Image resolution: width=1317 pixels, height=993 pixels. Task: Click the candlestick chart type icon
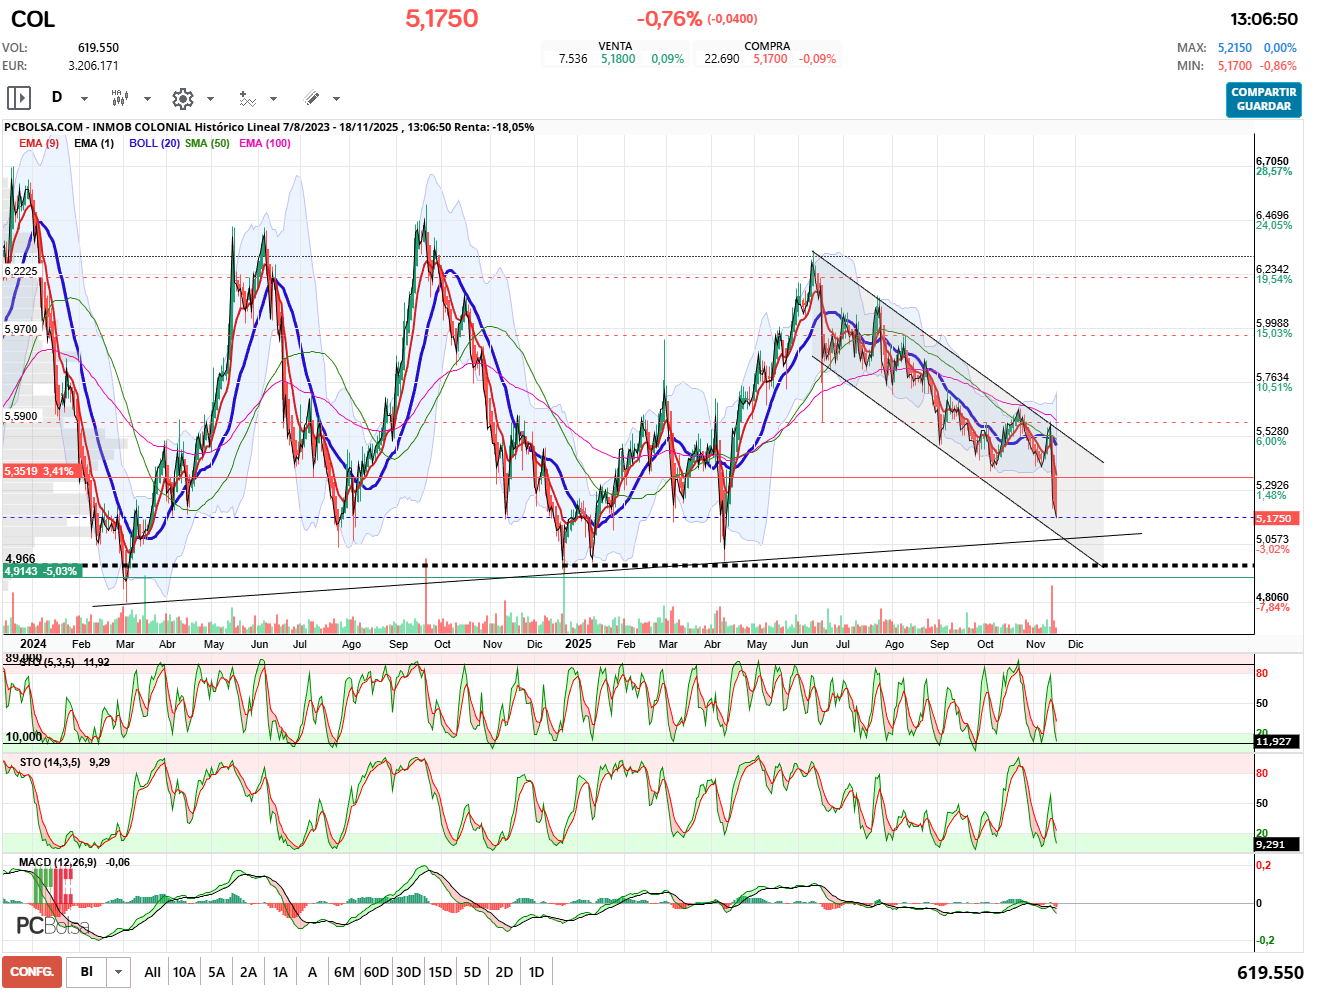[119, 98]
